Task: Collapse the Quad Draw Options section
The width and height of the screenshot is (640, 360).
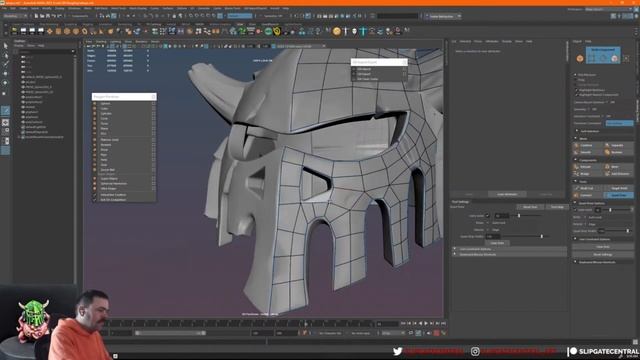Action: (x=576, y=203)
